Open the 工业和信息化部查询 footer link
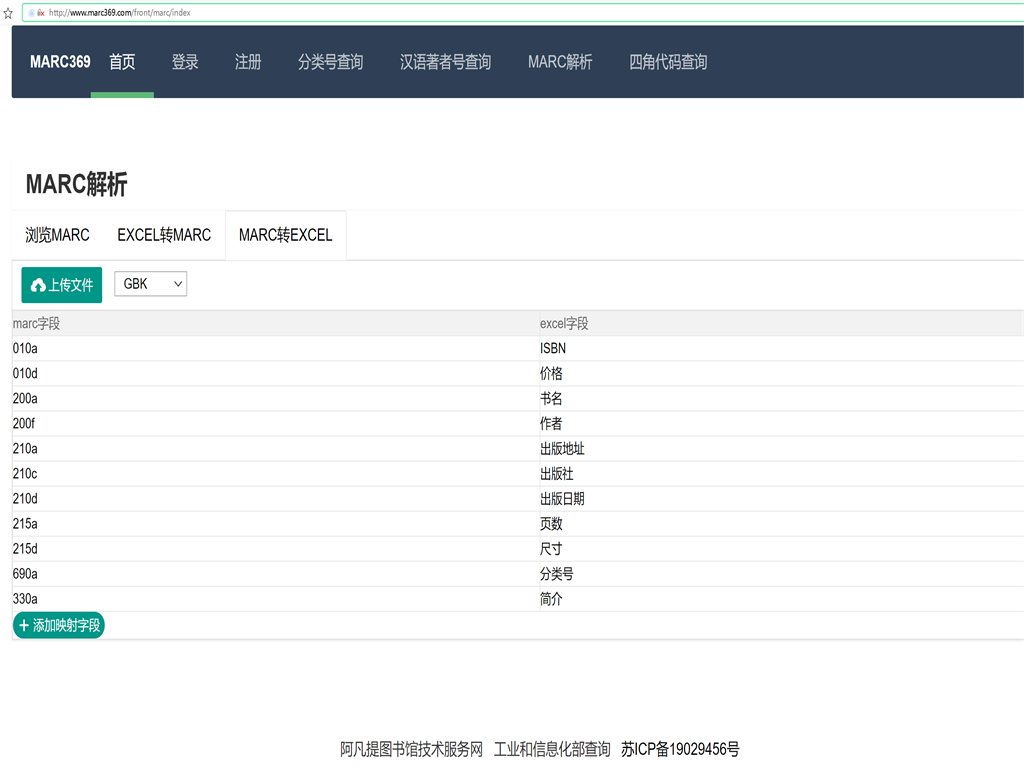The image size is (1024, 768). click(552, 749)
